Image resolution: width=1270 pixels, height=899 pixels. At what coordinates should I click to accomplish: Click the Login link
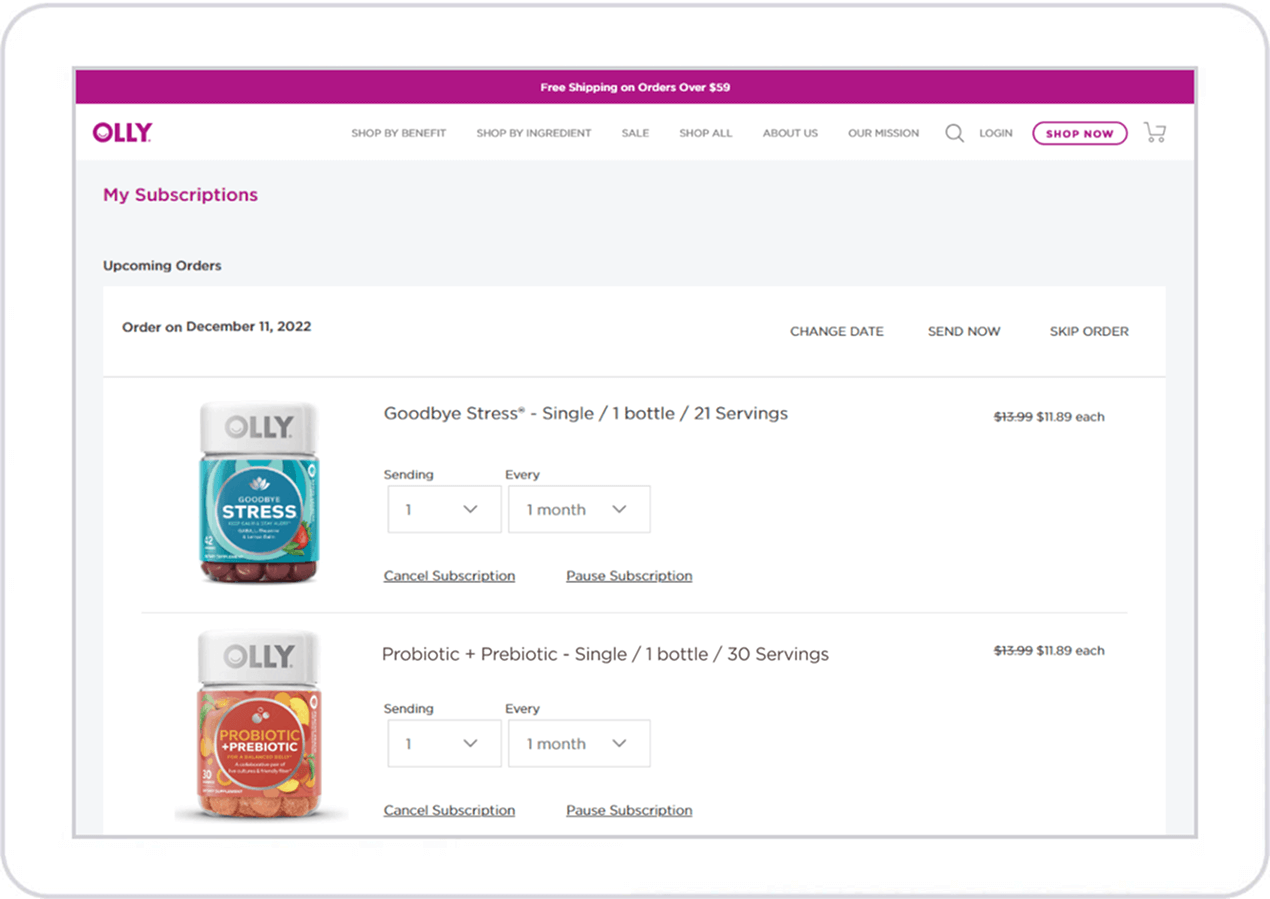coord(996,133)
